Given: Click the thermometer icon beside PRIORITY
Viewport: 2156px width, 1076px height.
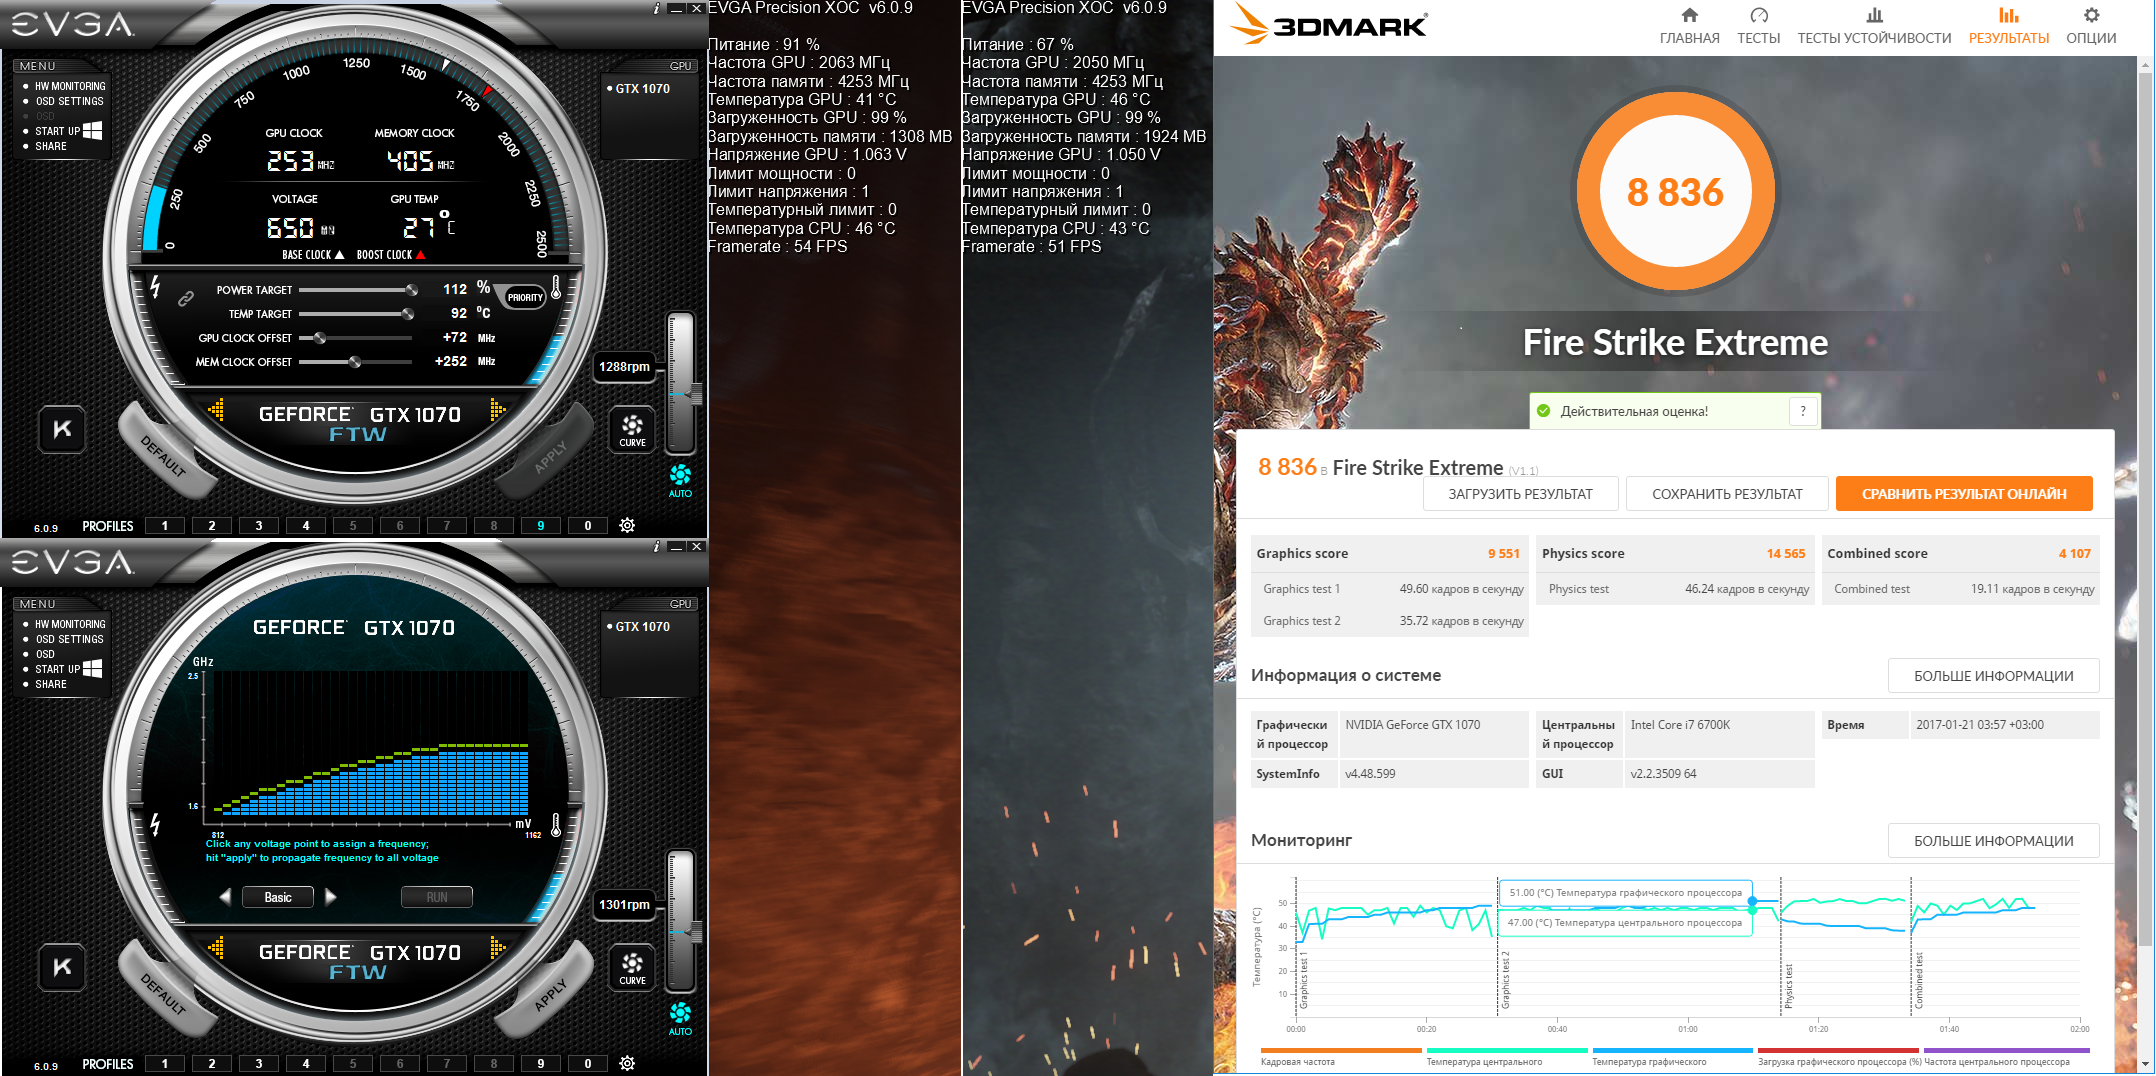Looking at the screenshot, I should [556, 290].
